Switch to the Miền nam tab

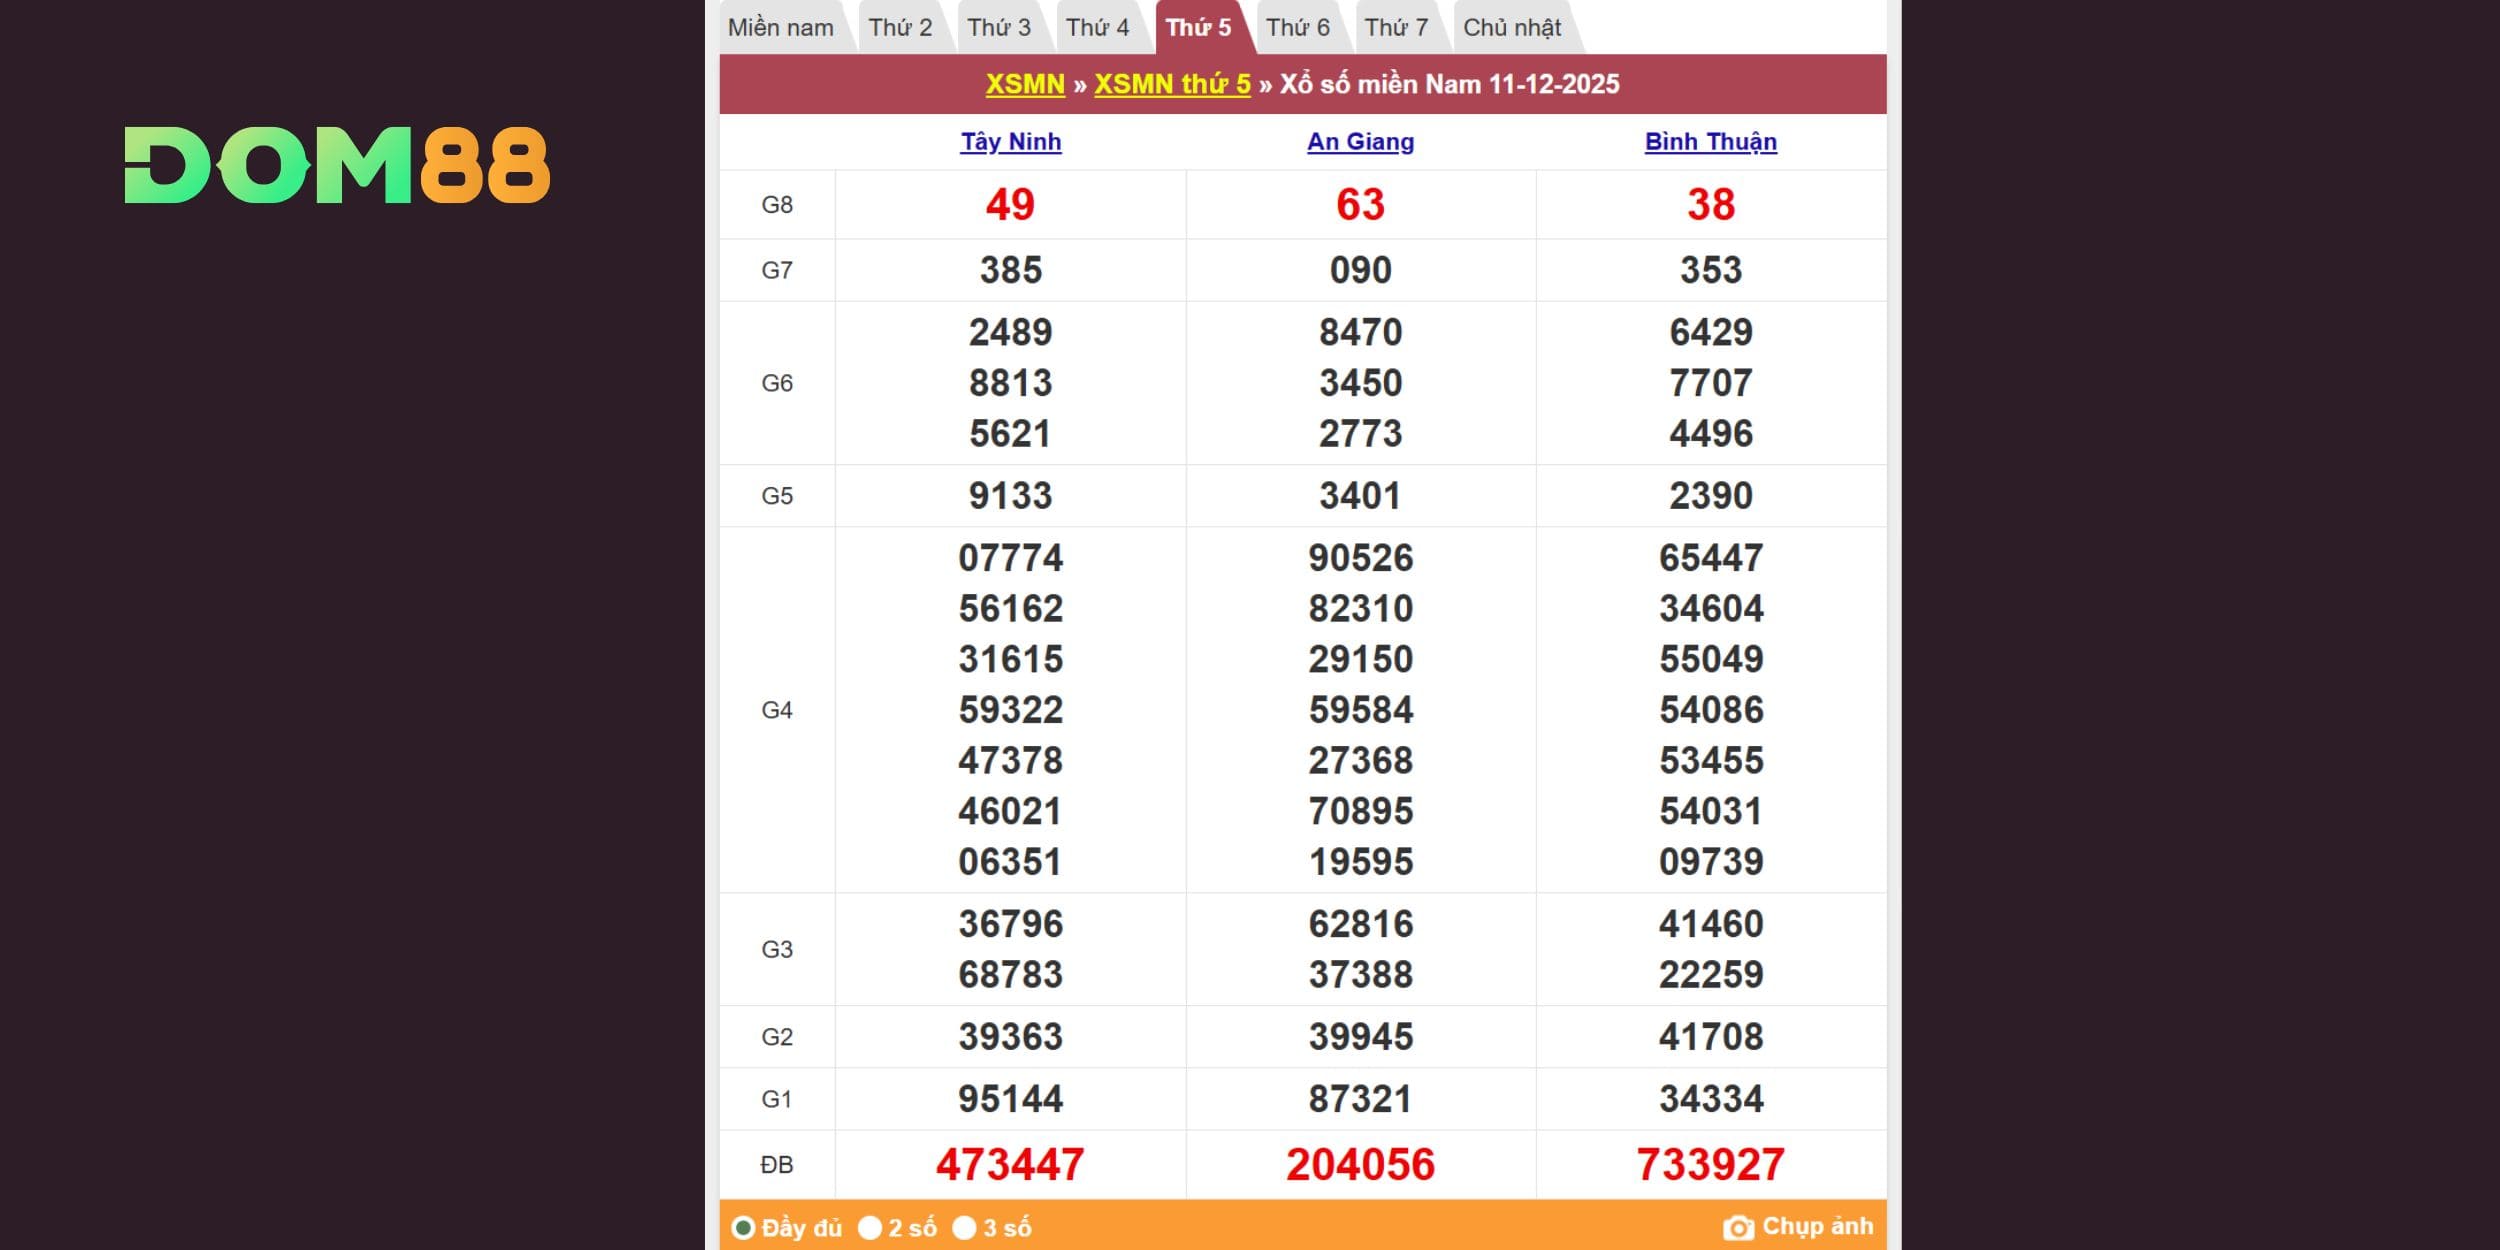click(x=780, y=28)
